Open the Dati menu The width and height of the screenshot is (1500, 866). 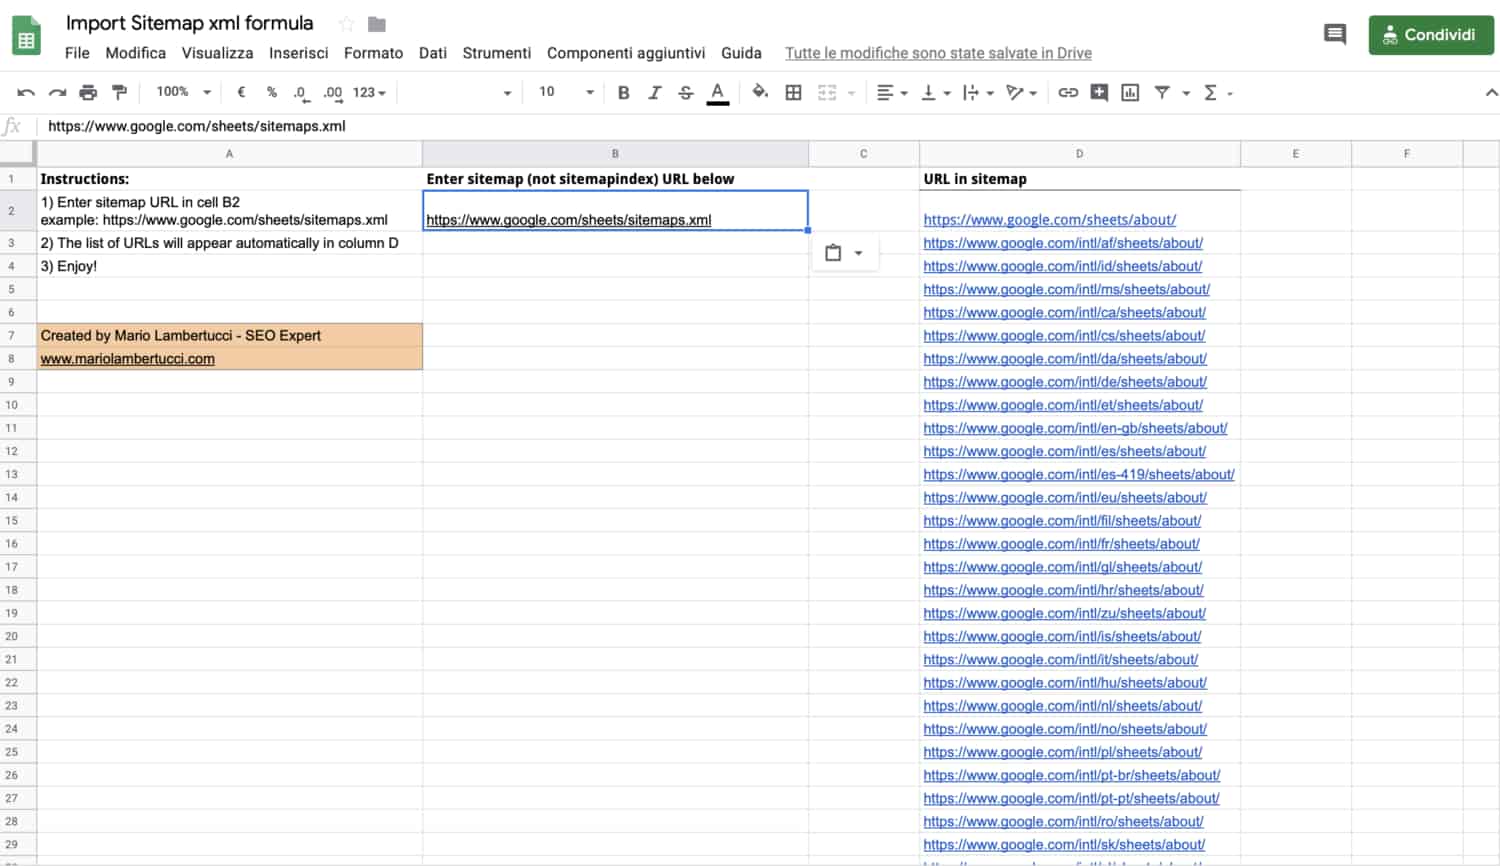coord(433,53)
